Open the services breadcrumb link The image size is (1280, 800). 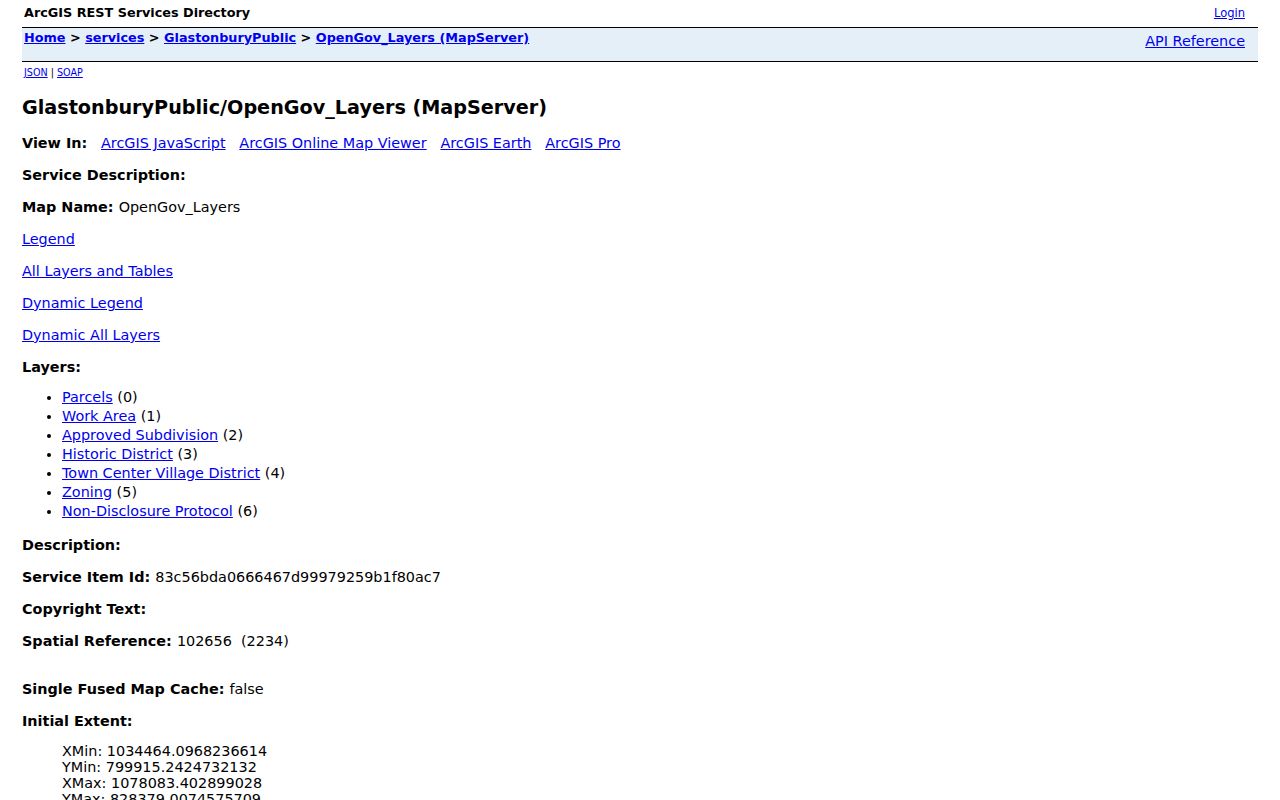click(115, 38)
